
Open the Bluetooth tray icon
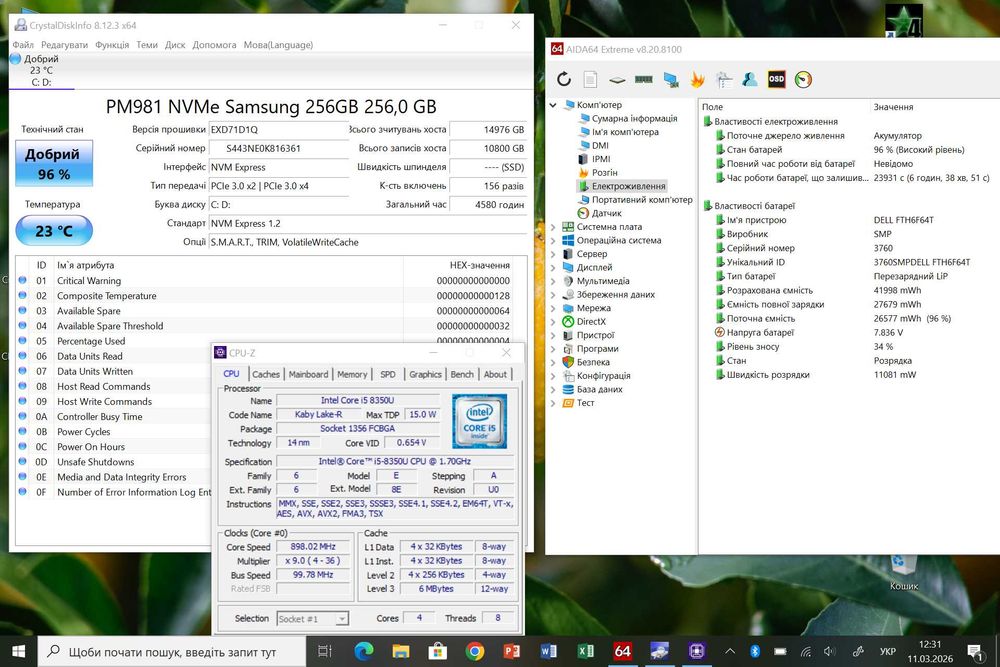tap(755, 651)
